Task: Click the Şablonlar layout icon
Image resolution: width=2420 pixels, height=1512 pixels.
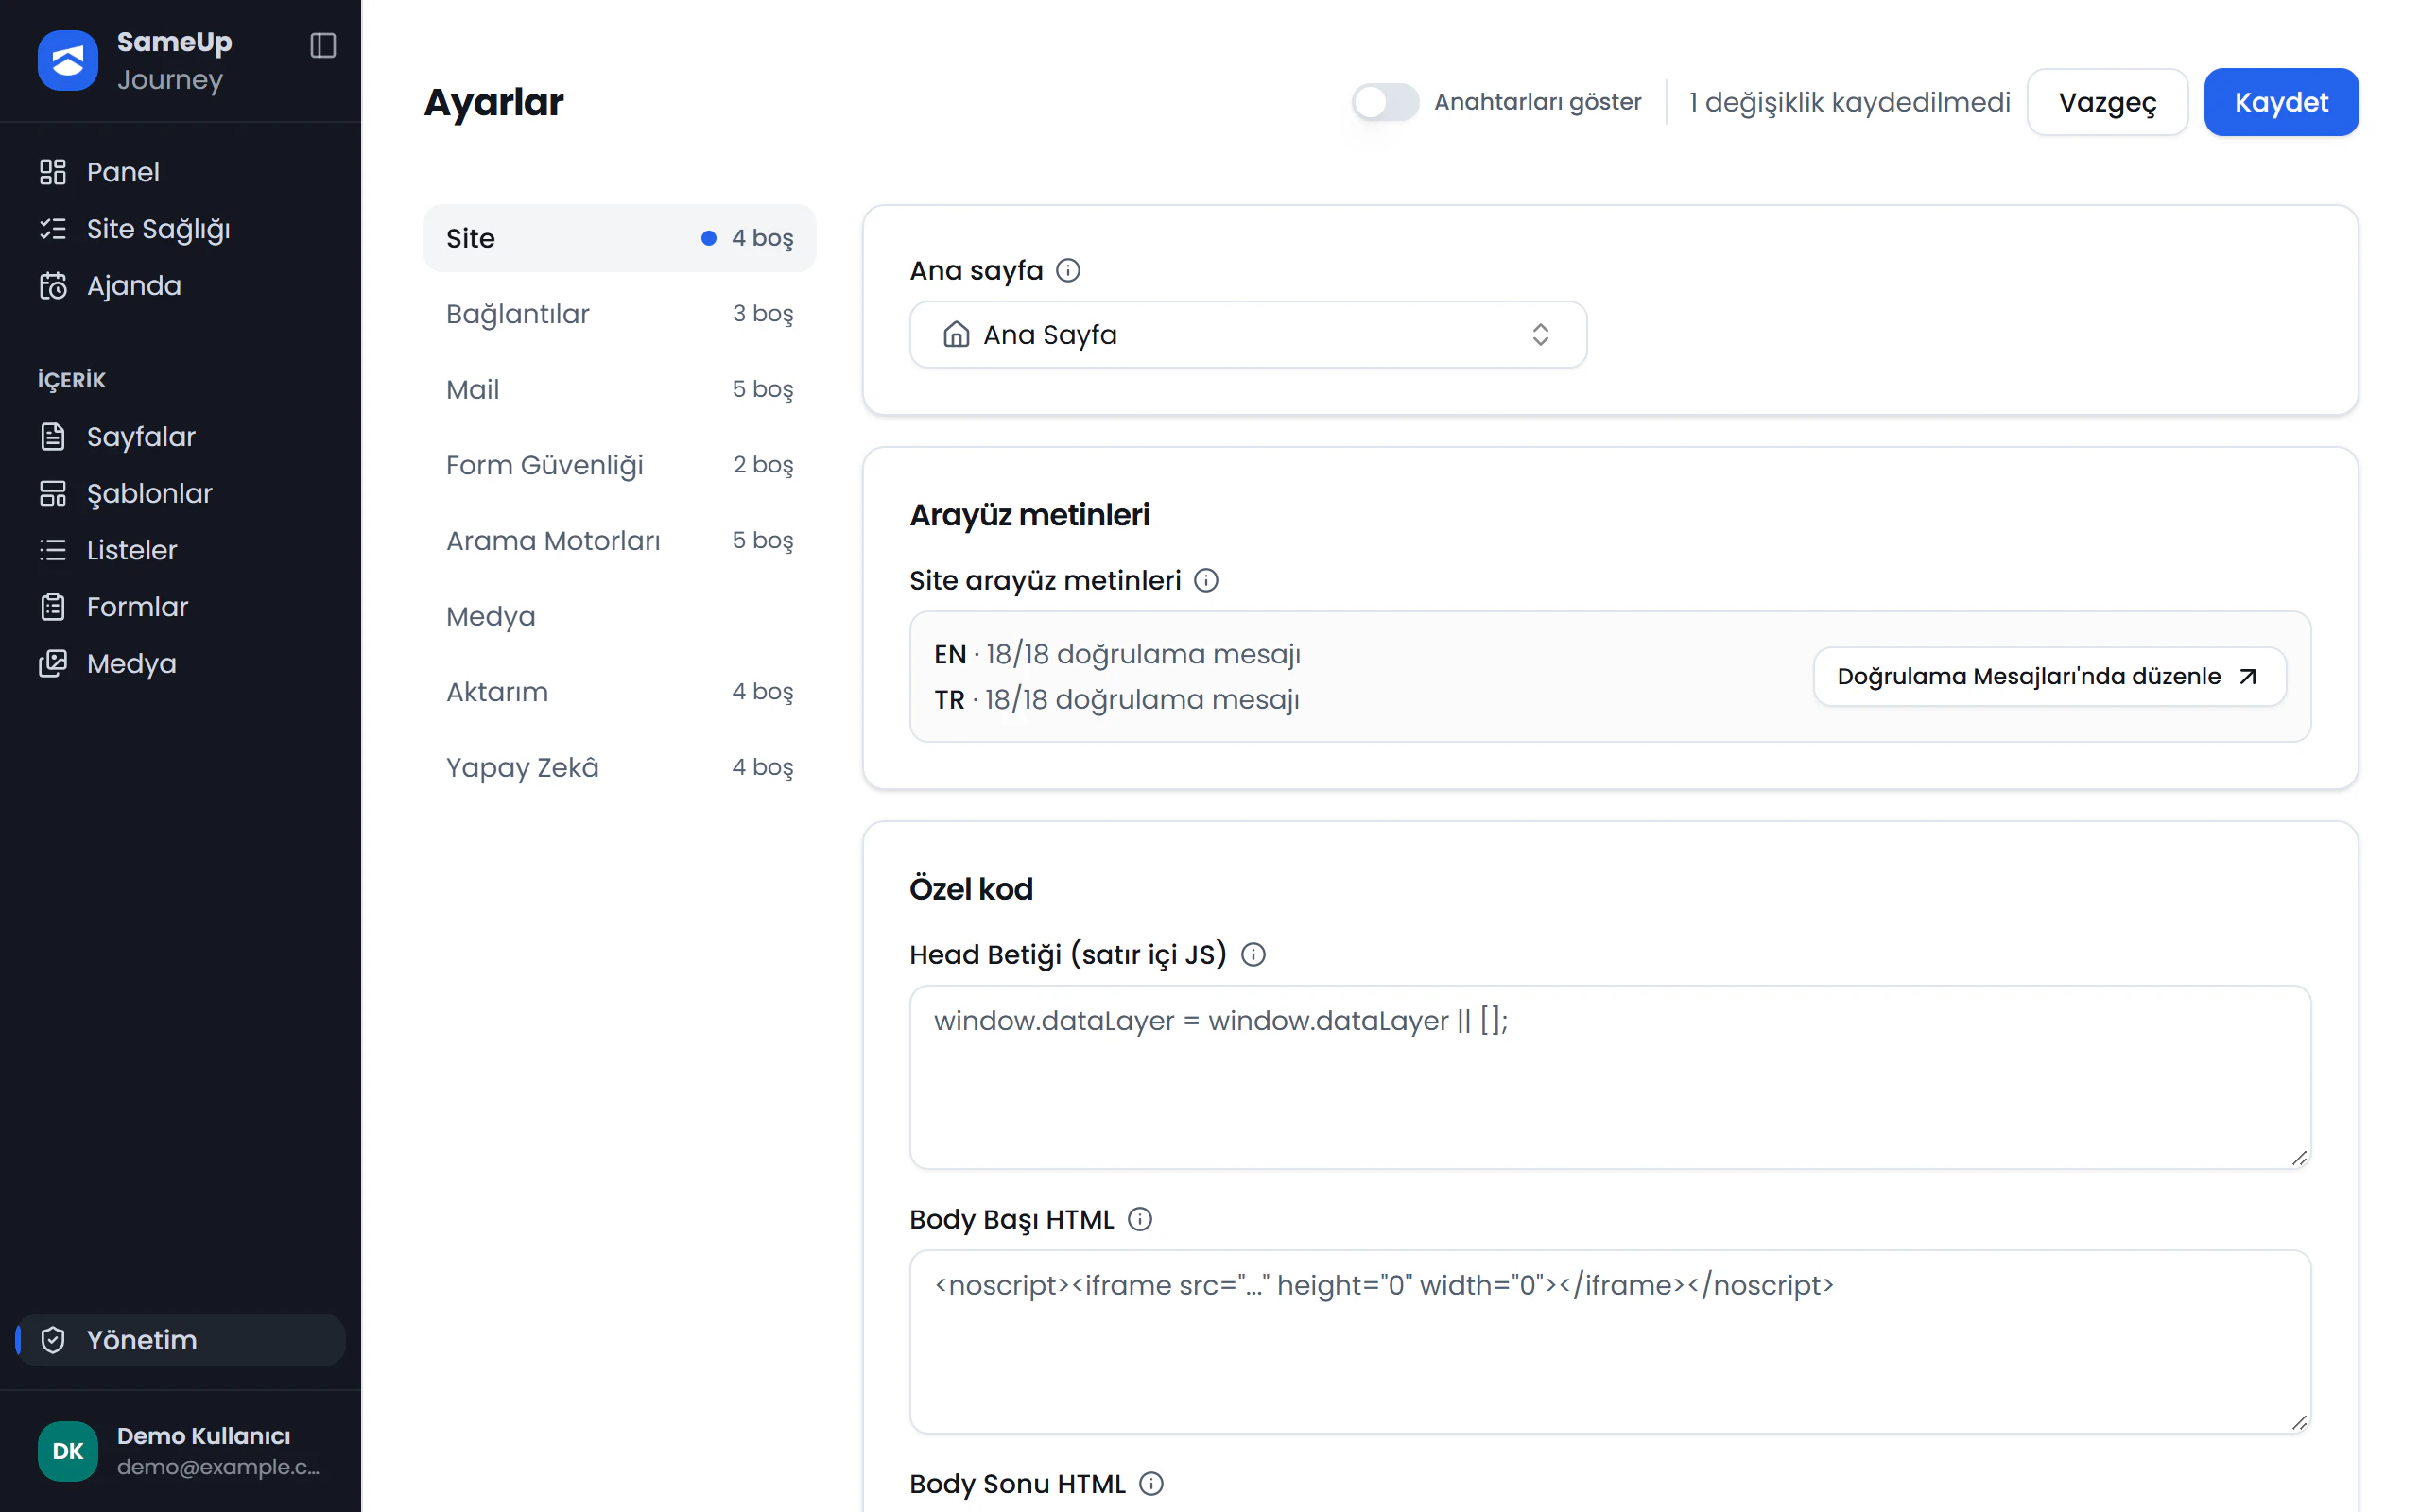Action: [52, 494]
